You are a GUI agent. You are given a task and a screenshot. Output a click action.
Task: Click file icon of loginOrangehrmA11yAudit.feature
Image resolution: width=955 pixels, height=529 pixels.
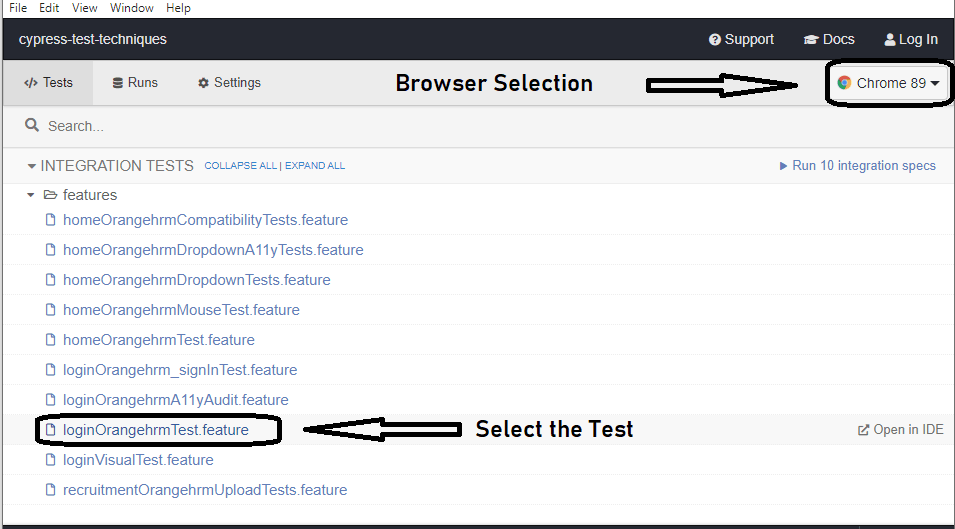click(x=51, y=399)
